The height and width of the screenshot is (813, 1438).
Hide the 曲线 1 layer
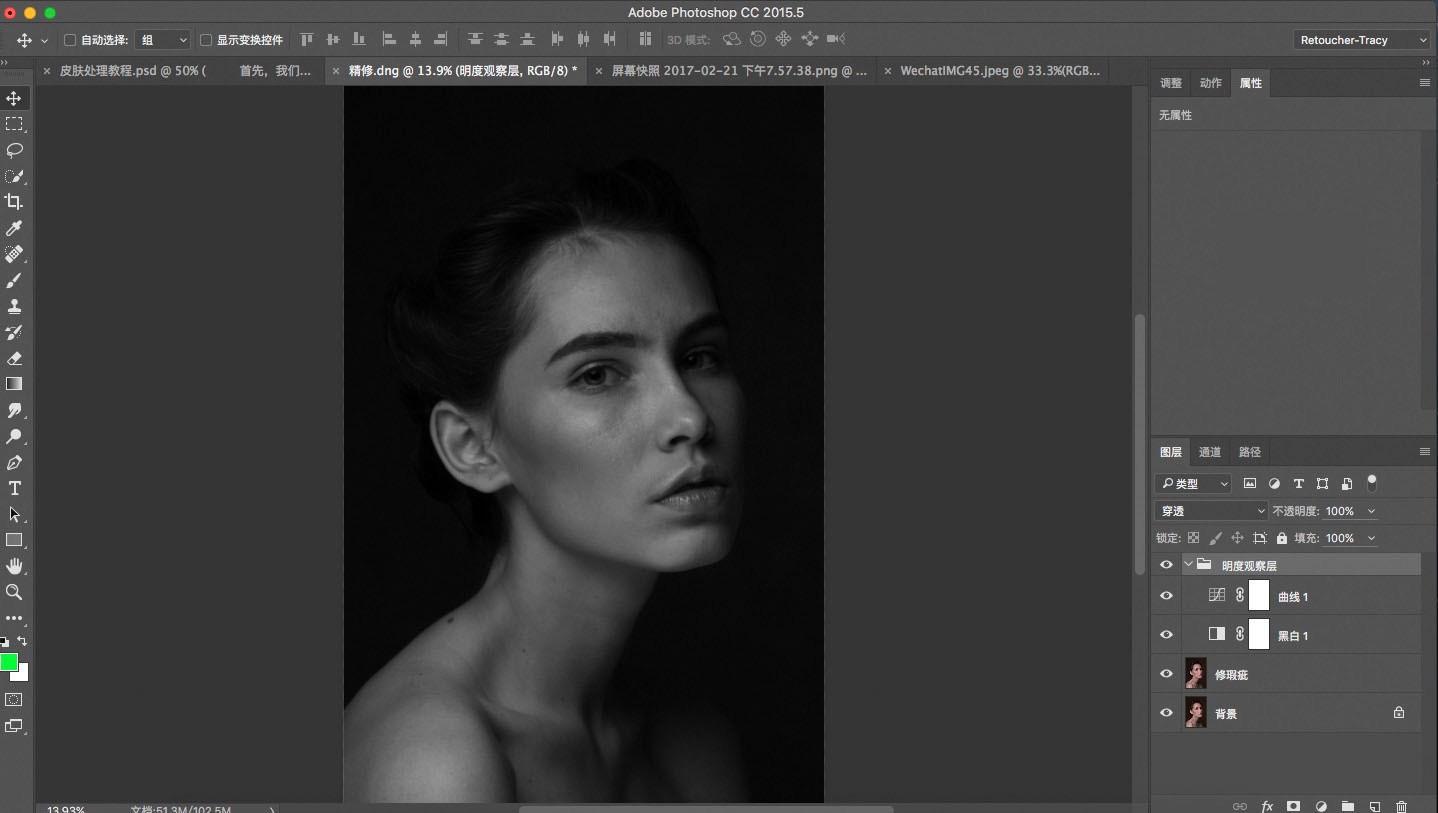(x=1166, y=596)
